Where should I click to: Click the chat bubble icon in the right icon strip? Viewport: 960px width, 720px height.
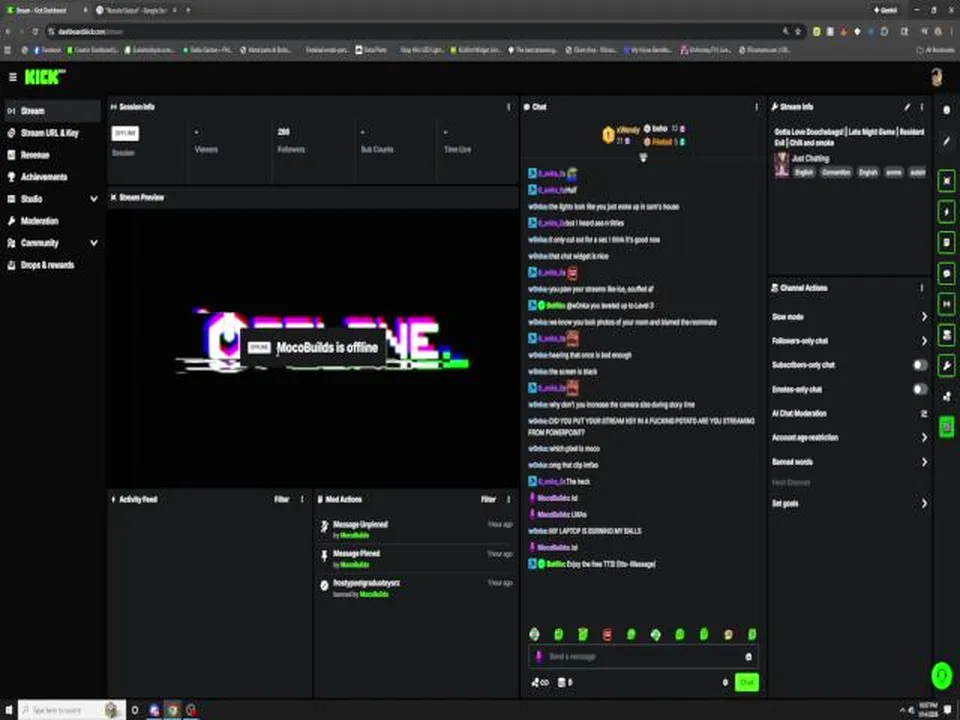point(947,273)
